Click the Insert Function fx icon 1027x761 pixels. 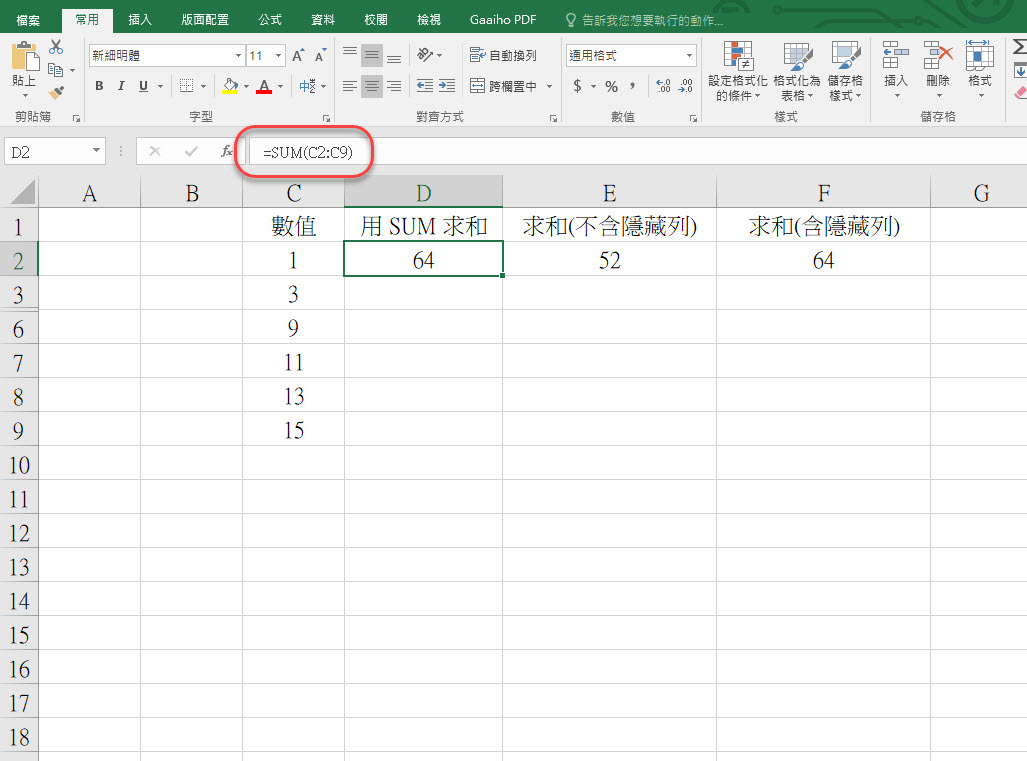point(227,152)
